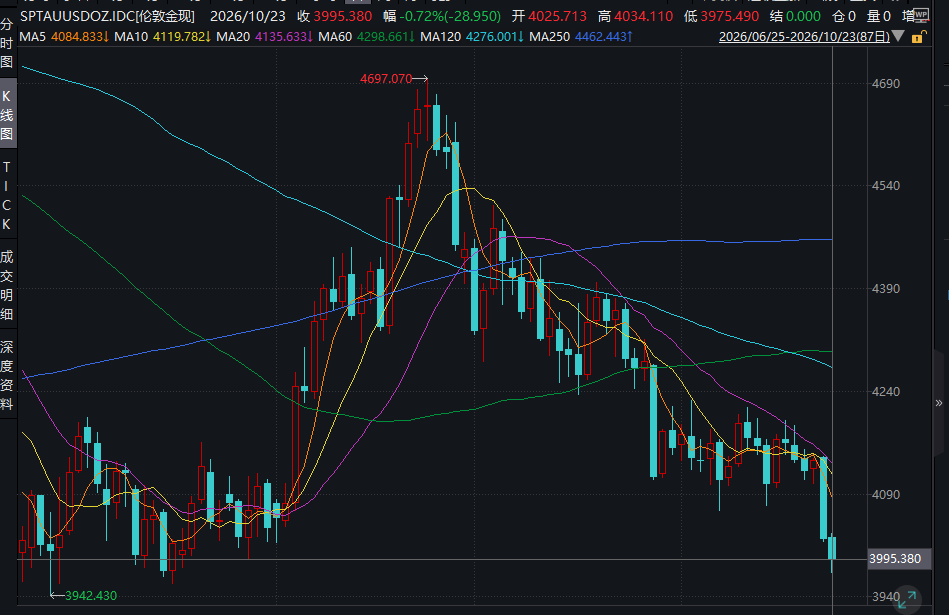This screenshot has width=949, height=615.
Task: Select the MA60 green indicator label
Action: coord(335,37)
